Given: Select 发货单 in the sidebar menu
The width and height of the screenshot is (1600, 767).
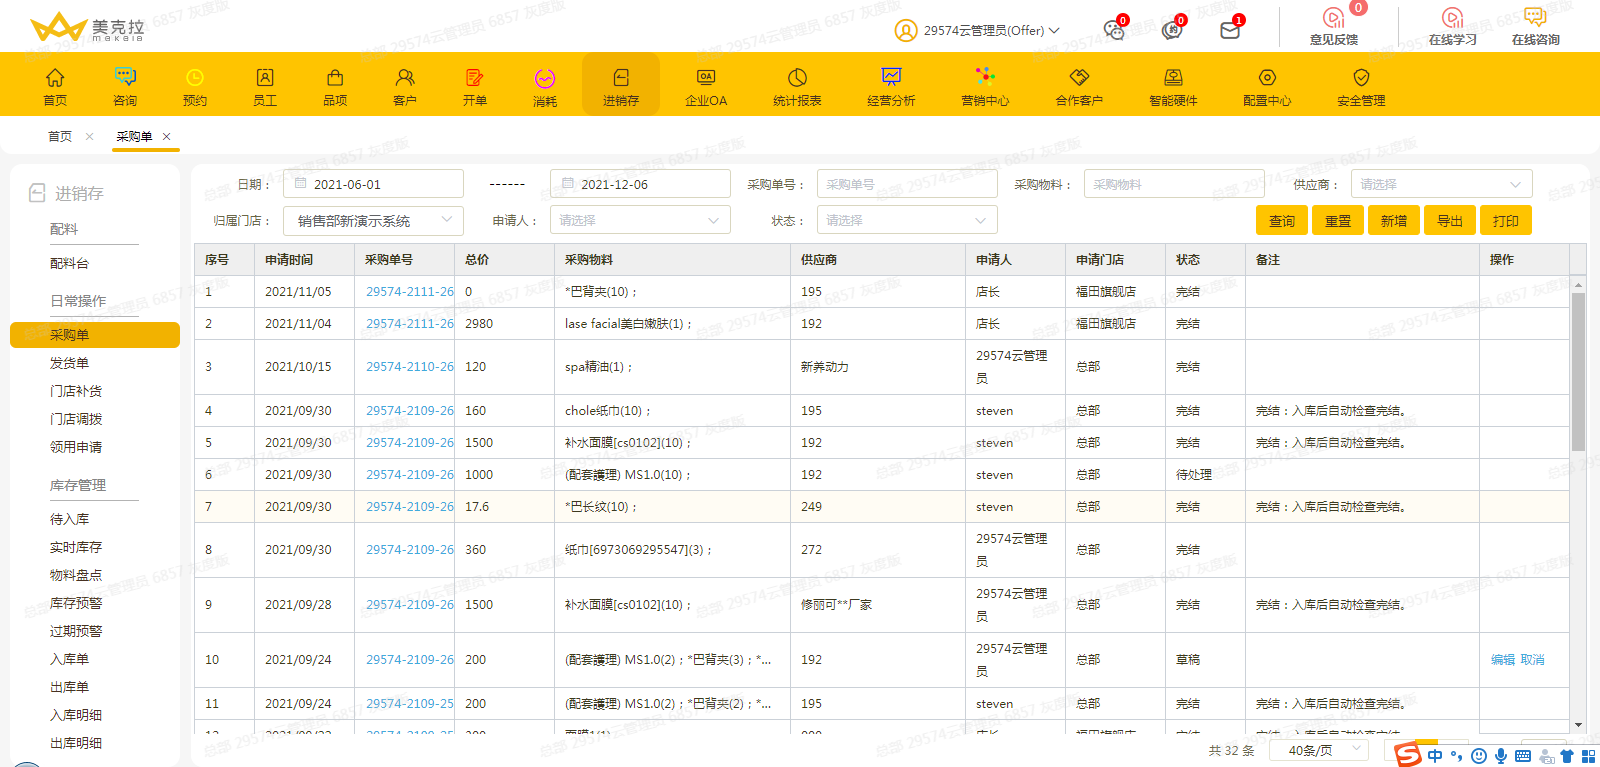Looking at the screenshot, I should [x=70, y=363].
